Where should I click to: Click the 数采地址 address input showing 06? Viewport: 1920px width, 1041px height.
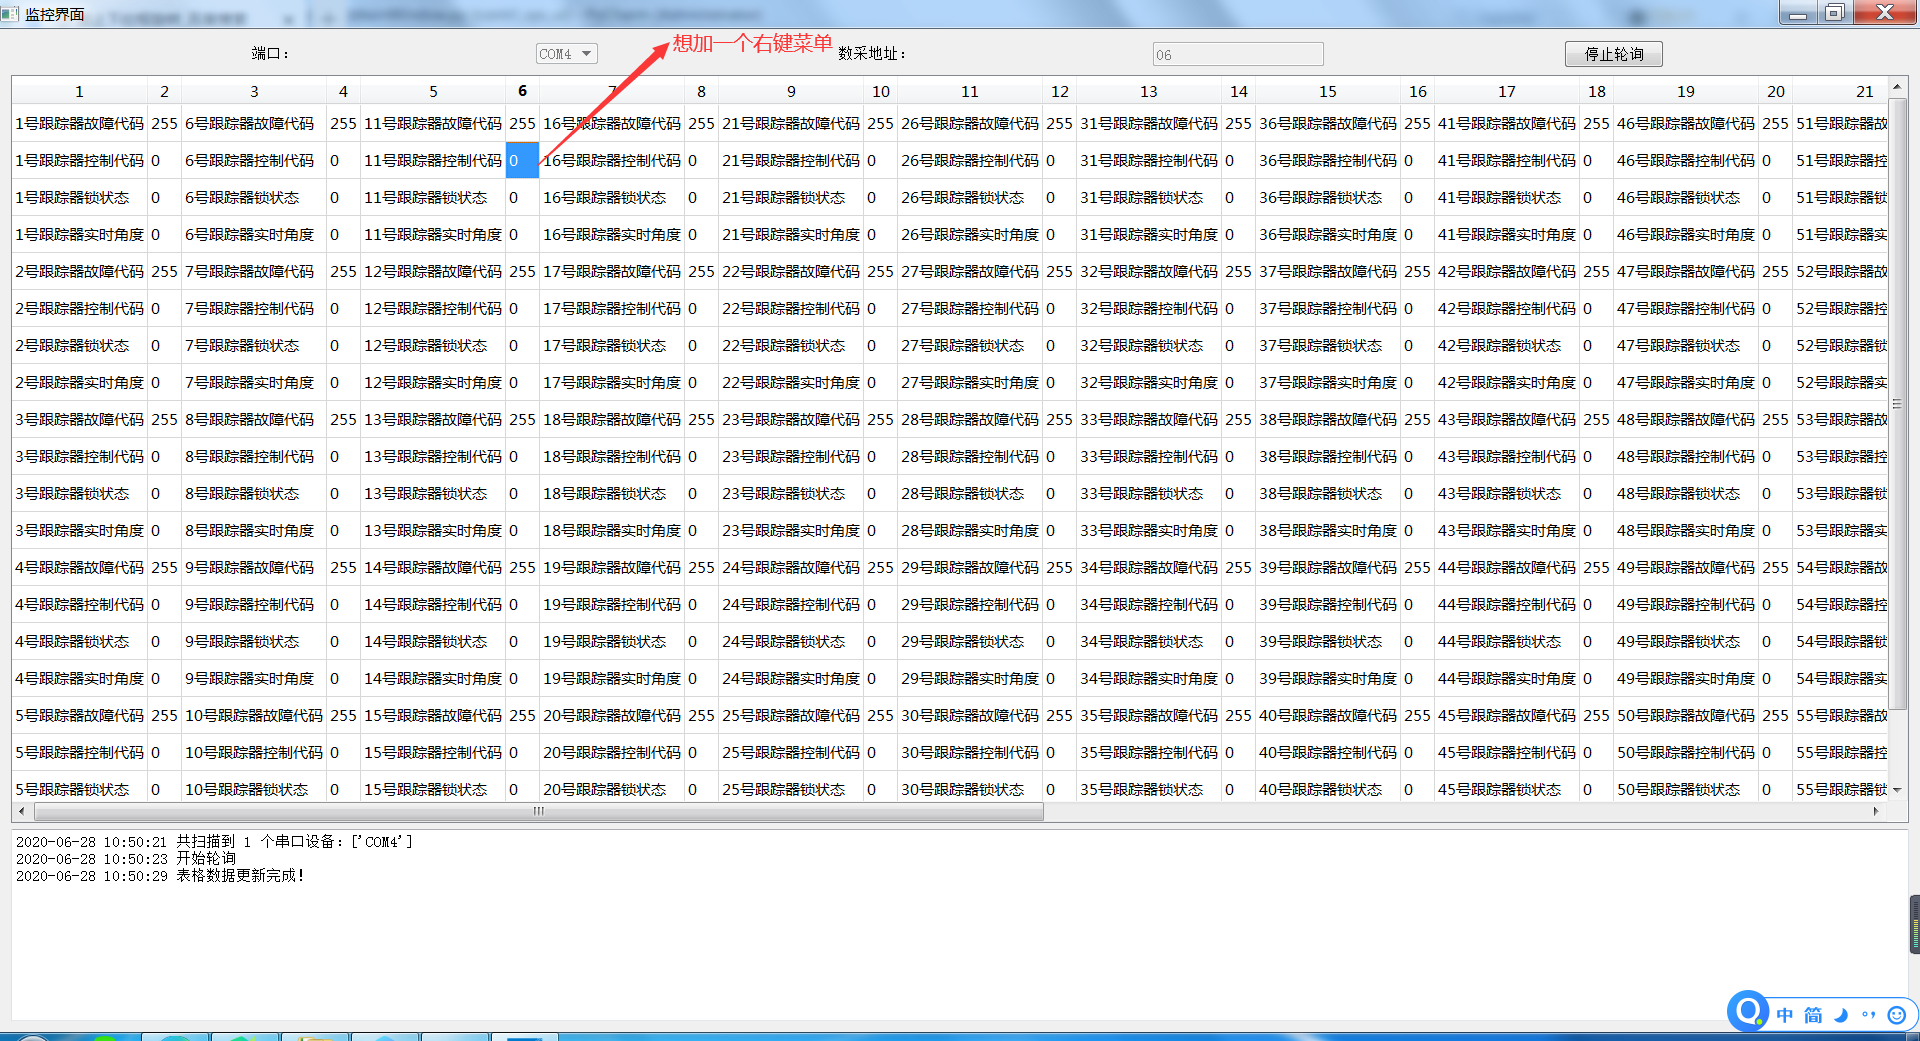[1237, 54]
